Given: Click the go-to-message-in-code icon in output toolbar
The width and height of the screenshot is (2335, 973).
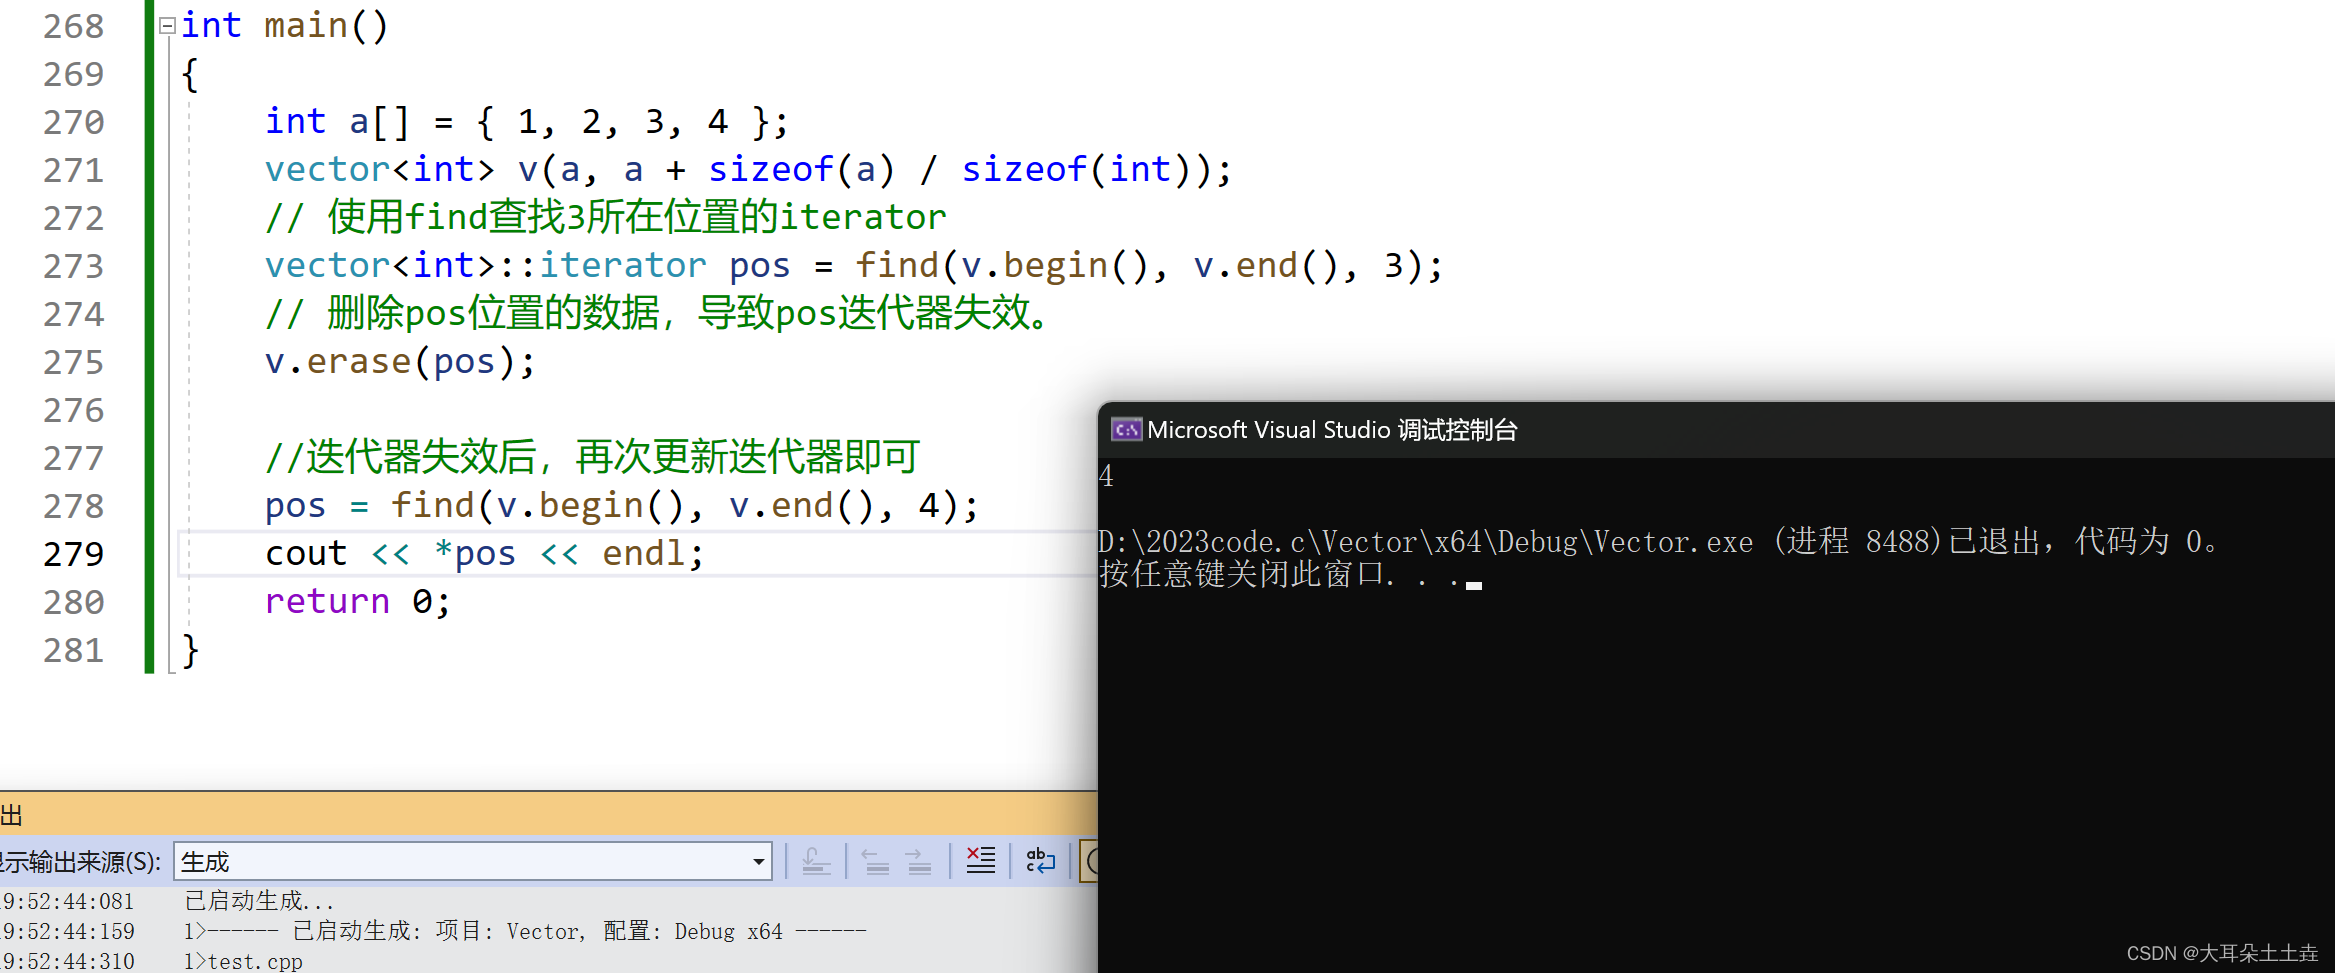Looking at the screenshot, I should pyautogui.click(x=816, y=861).
